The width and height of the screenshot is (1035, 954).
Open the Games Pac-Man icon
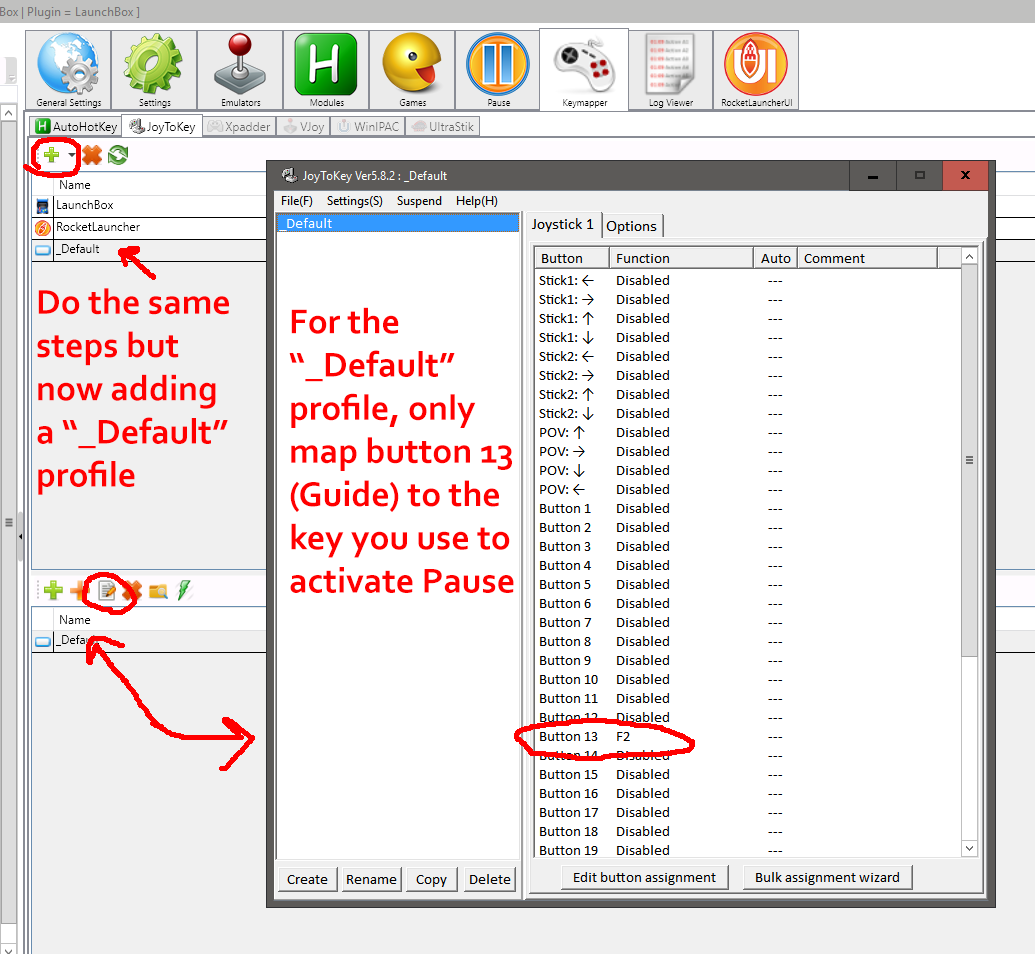[412, 70]
